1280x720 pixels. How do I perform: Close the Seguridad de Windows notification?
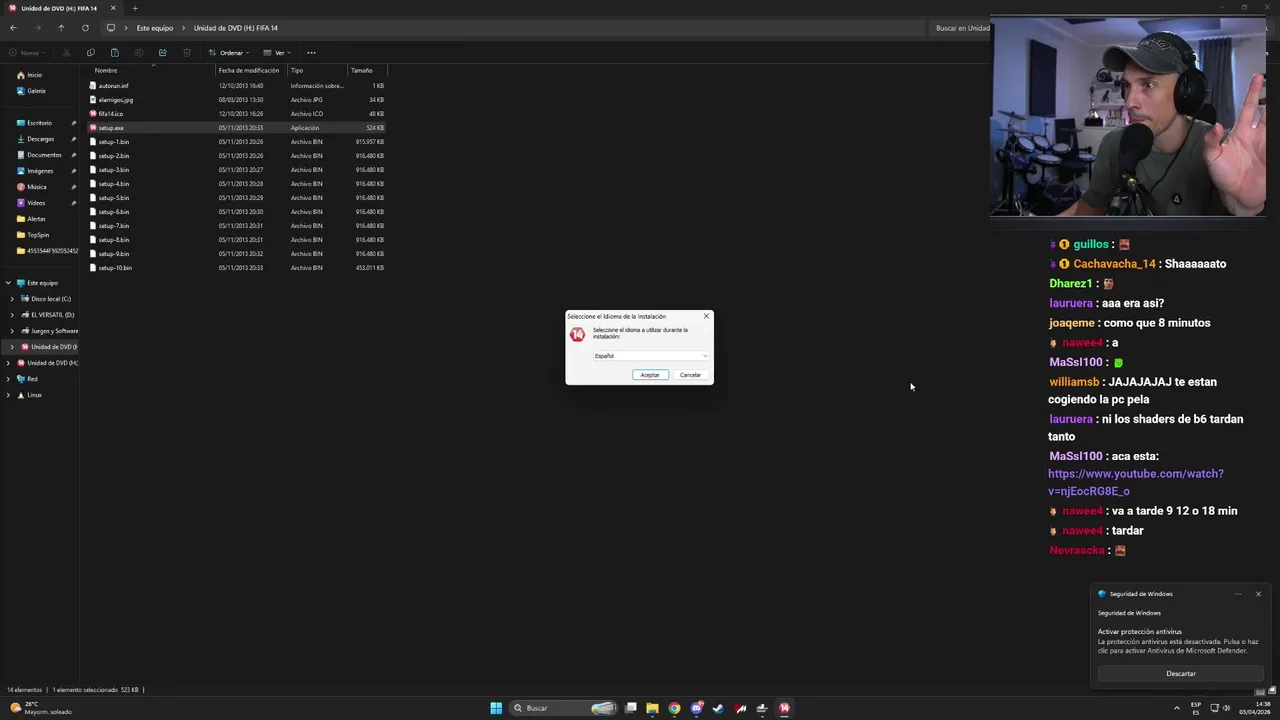[1258, 594]
